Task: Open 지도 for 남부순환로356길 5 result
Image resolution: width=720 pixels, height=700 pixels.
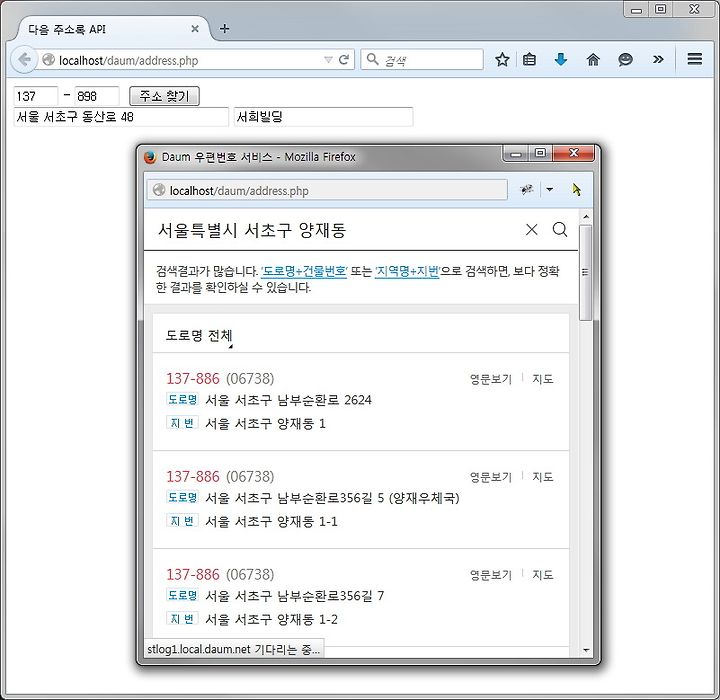Action: point(542,477)
